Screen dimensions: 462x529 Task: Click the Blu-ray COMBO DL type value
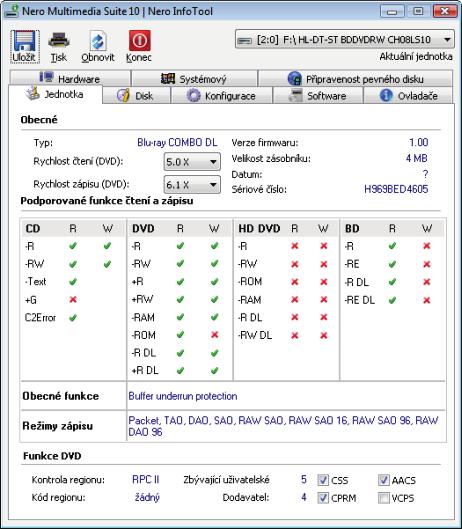pos(177,142)
